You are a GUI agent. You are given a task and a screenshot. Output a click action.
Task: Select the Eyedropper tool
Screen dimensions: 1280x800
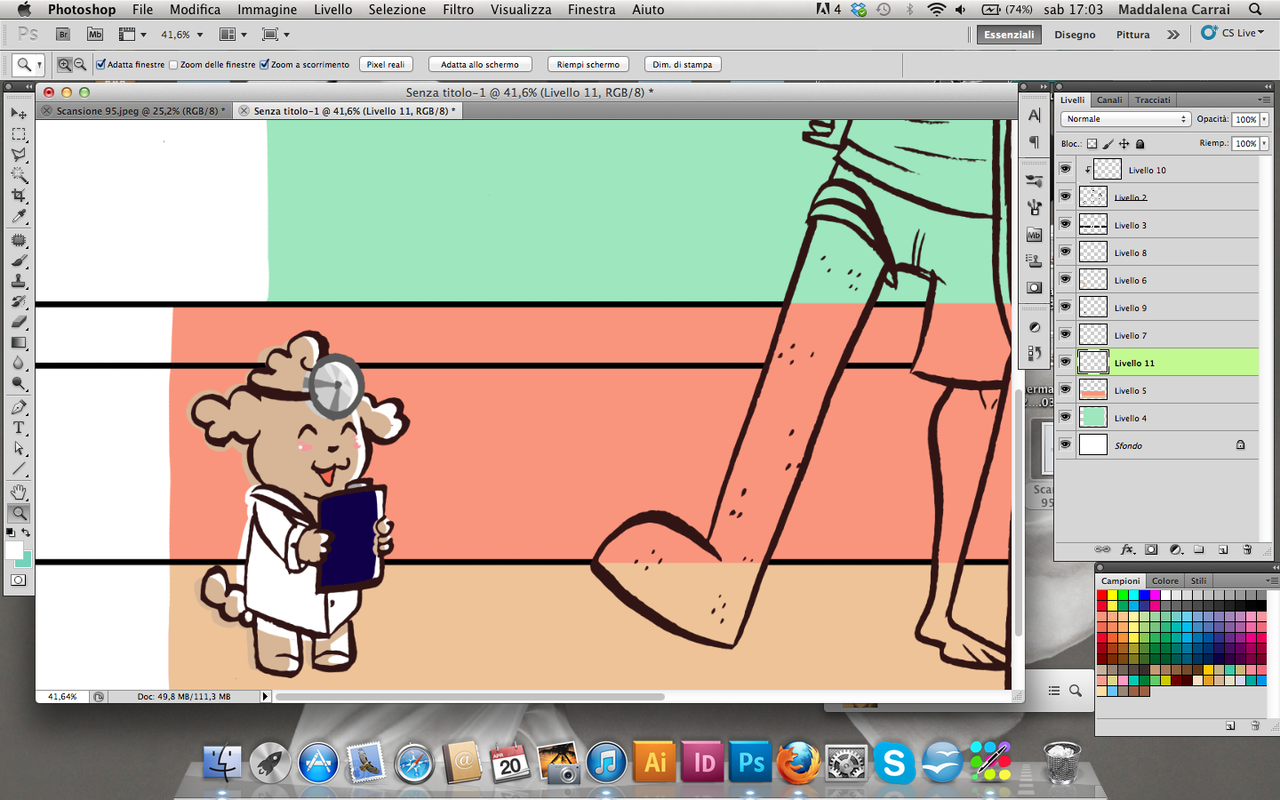(19, 217)
